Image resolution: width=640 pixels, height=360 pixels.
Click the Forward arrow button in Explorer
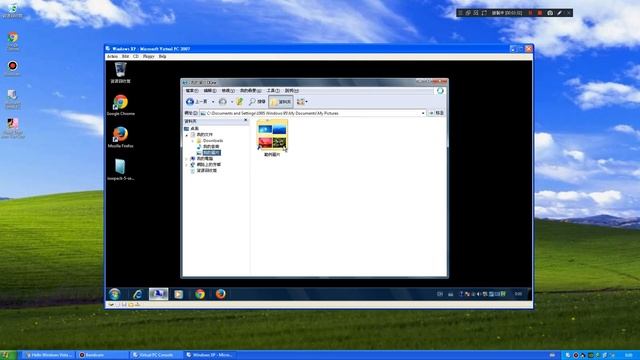tap(222, 102)
